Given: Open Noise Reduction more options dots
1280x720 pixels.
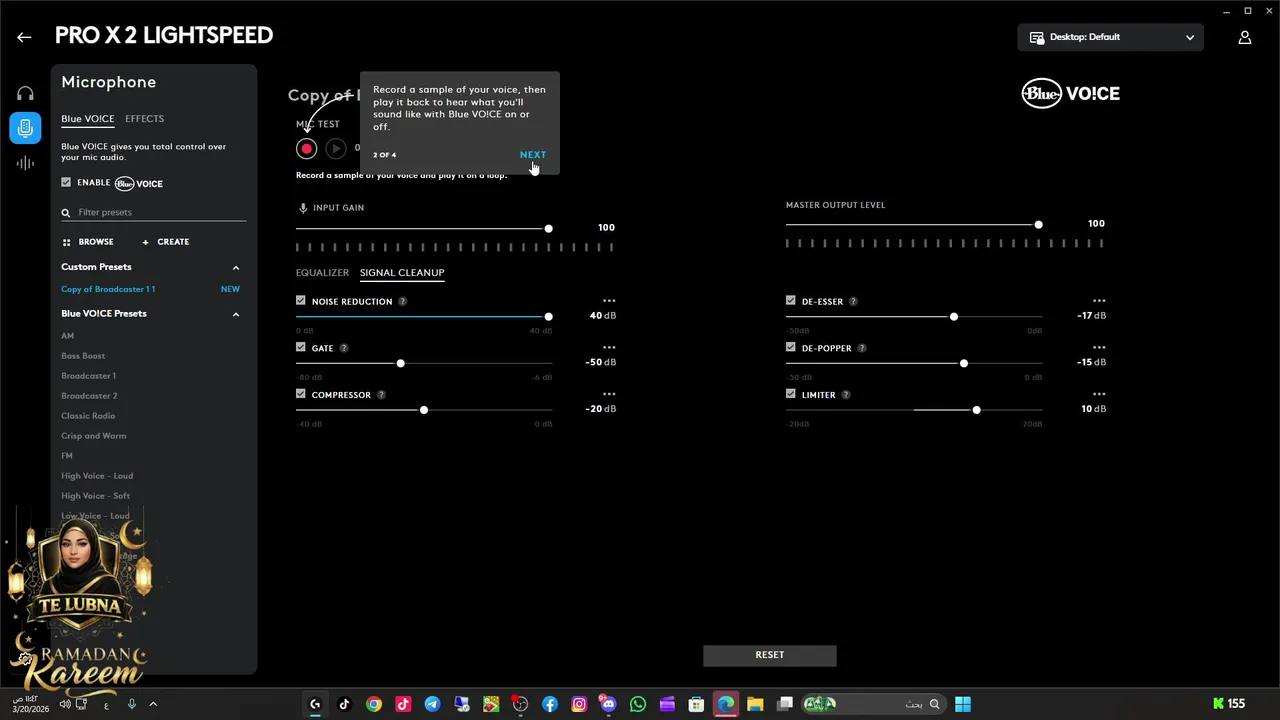Looking at the screenshot, I should [609, 301].
